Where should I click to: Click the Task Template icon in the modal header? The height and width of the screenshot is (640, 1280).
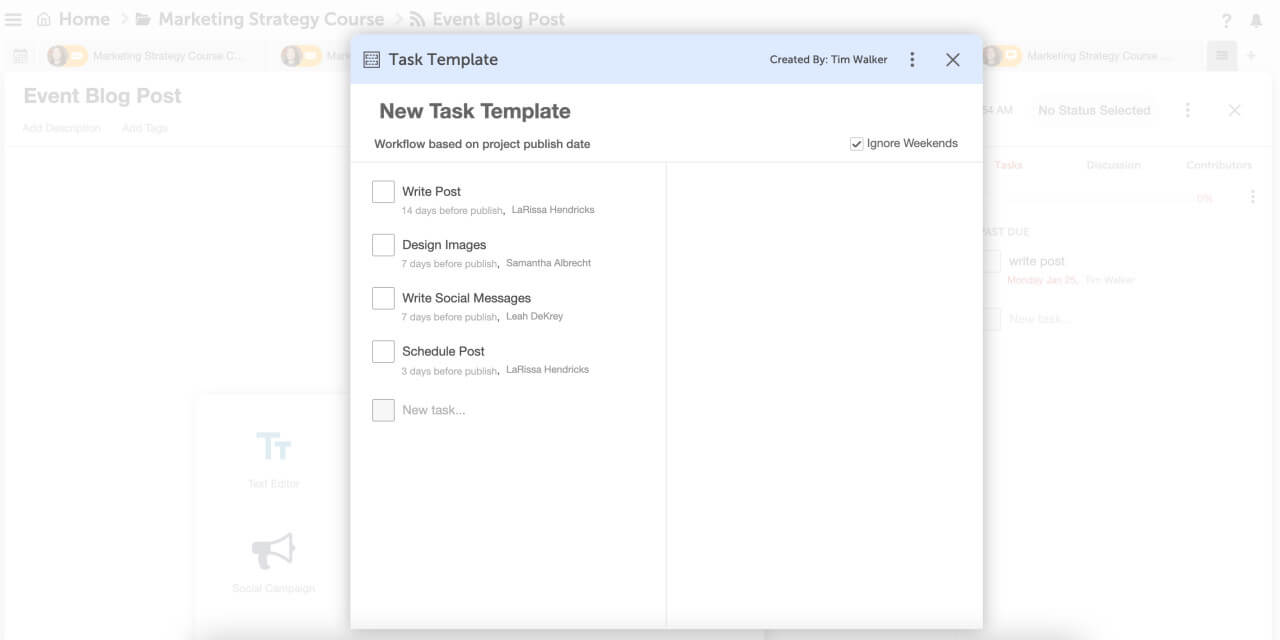[372, 59]
